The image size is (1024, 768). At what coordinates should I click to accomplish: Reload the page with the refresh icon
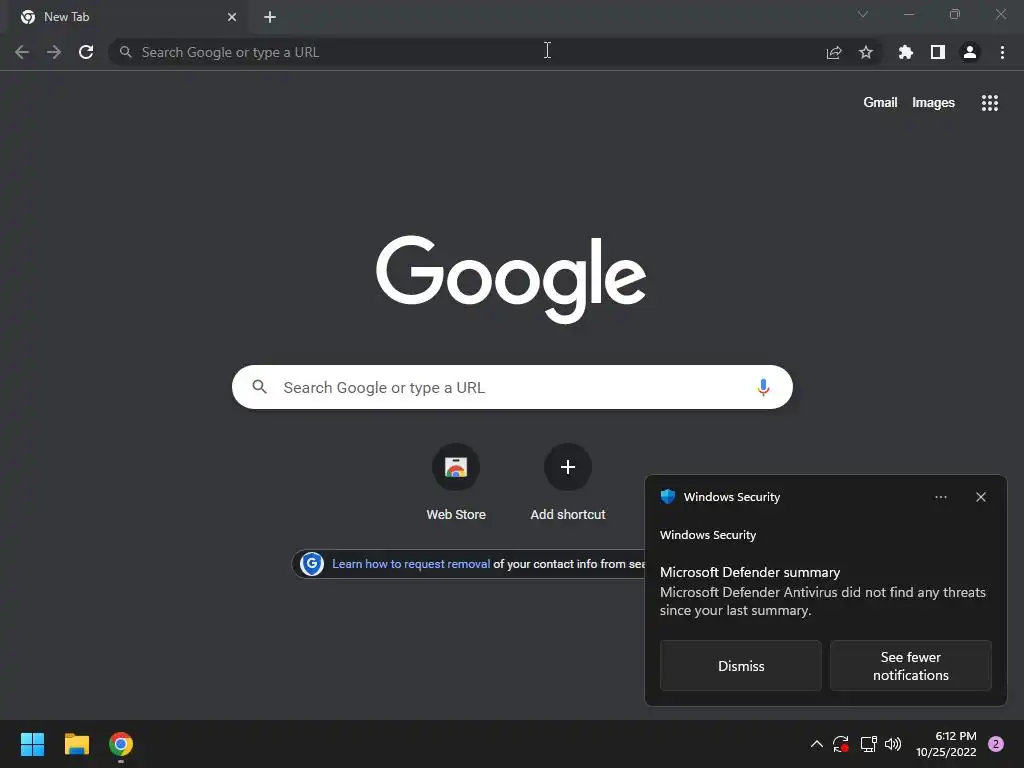(86, 52)
